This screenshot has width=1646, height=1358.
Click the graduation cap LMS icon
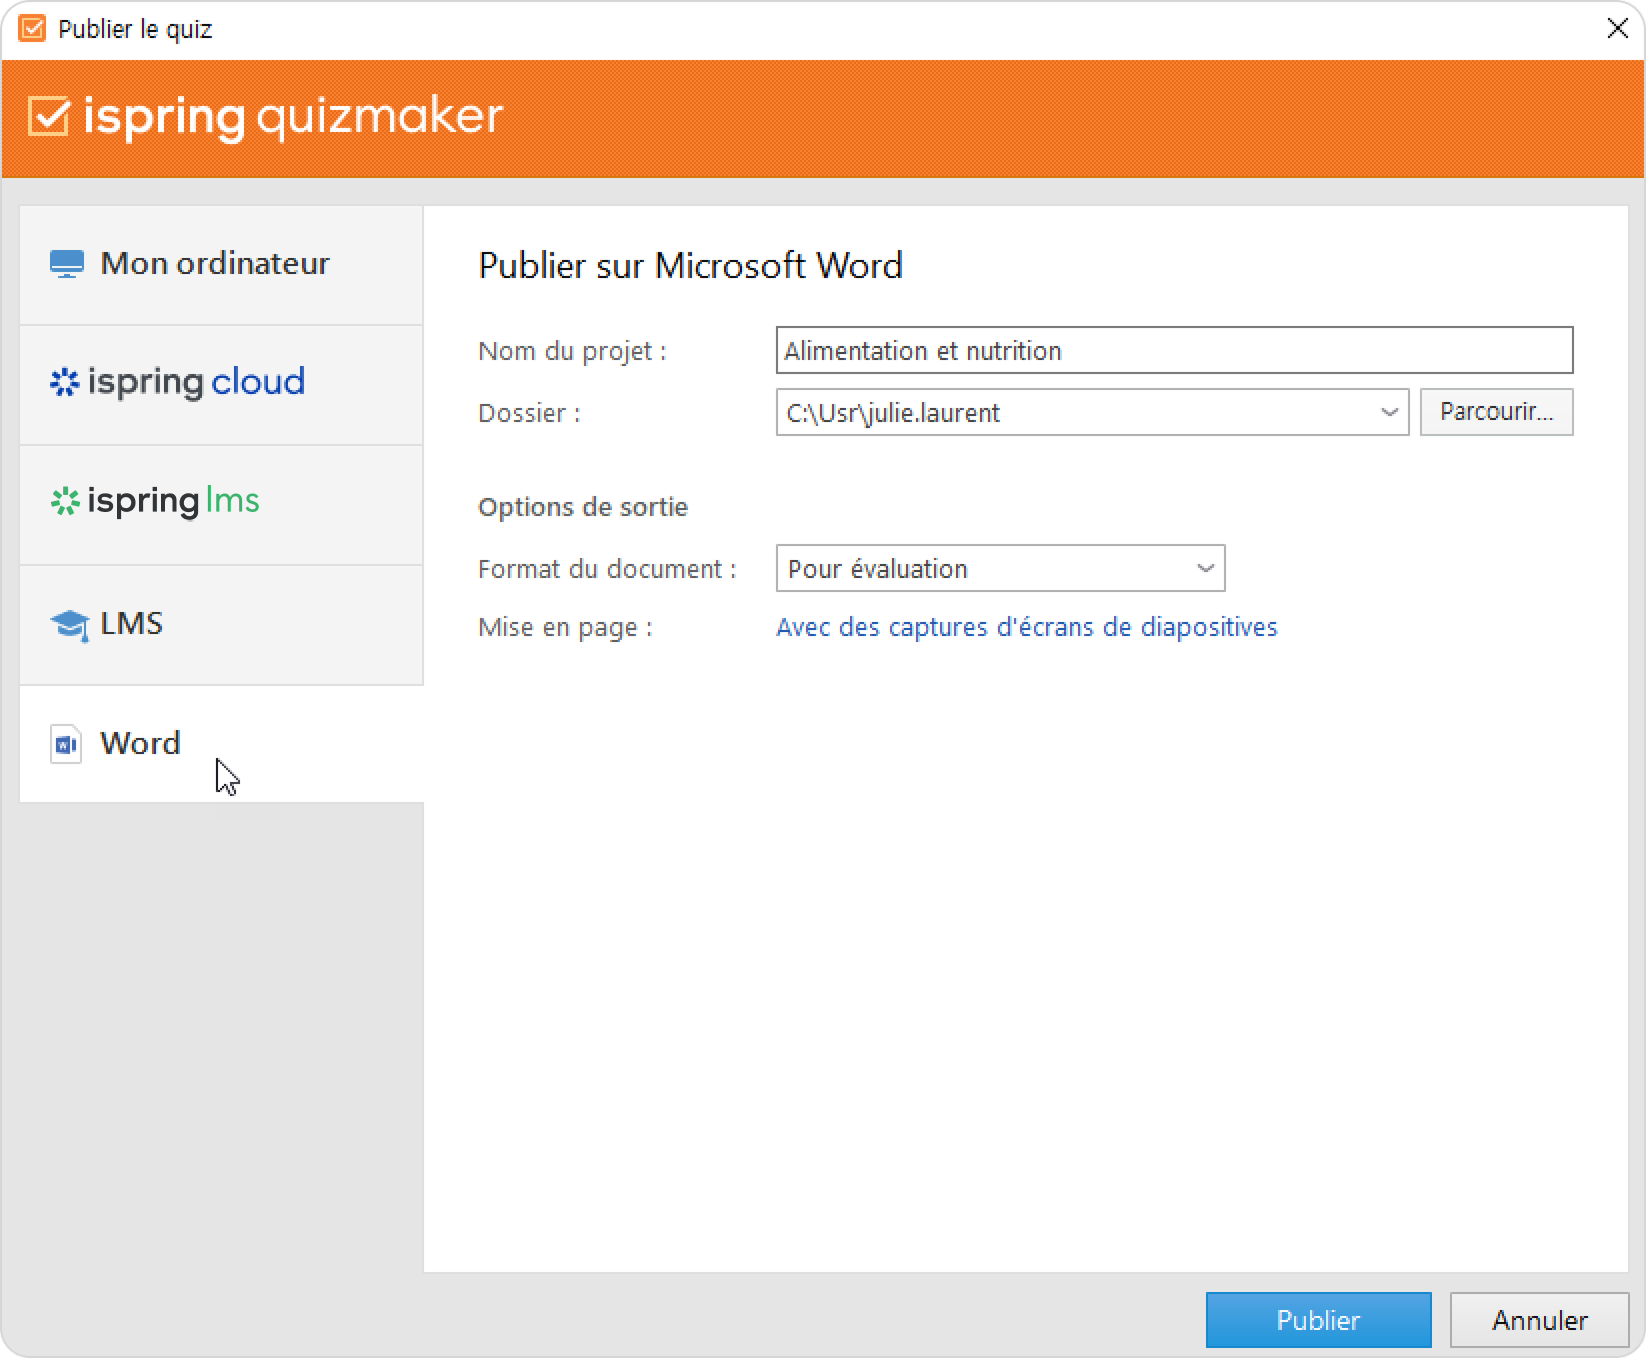coord(69,625)
